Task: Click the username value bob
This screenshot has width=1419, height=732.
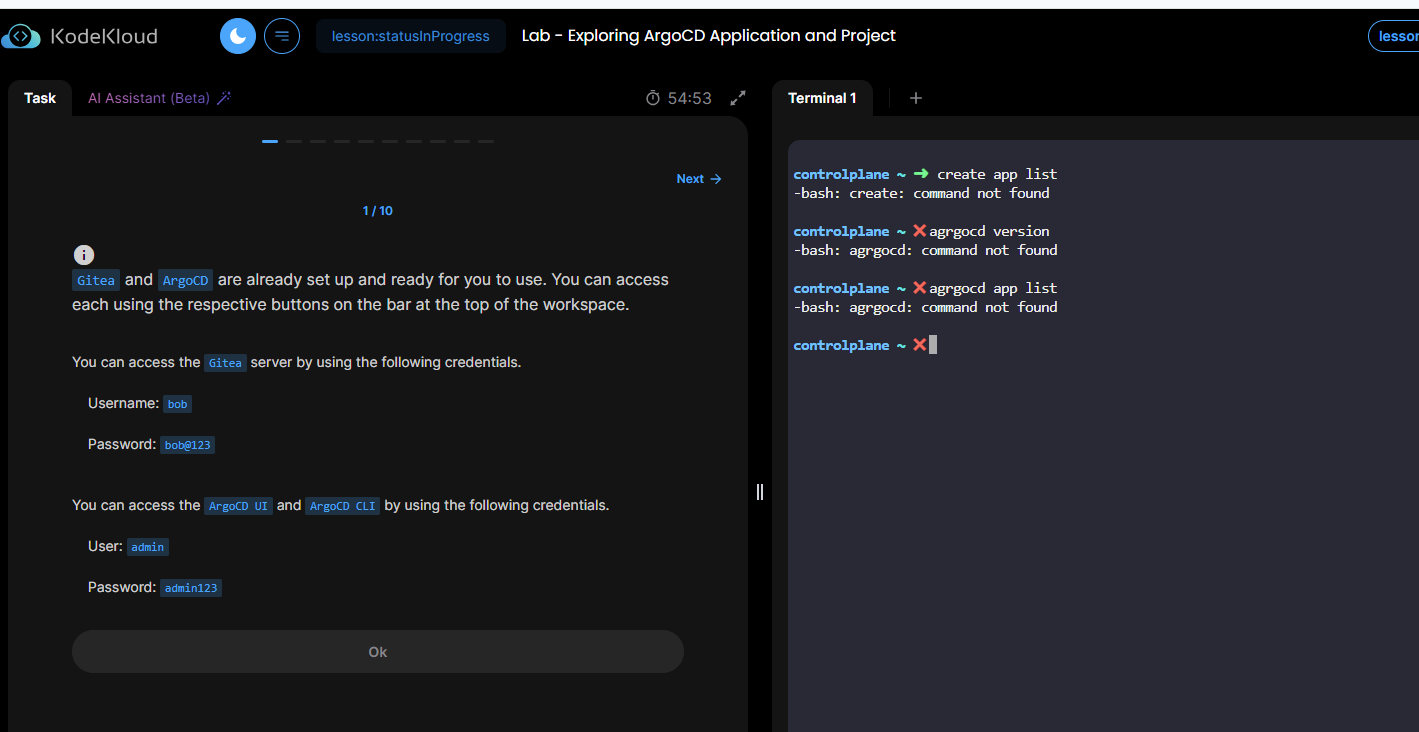Action: pyautogui.click(x=177, y=404)
